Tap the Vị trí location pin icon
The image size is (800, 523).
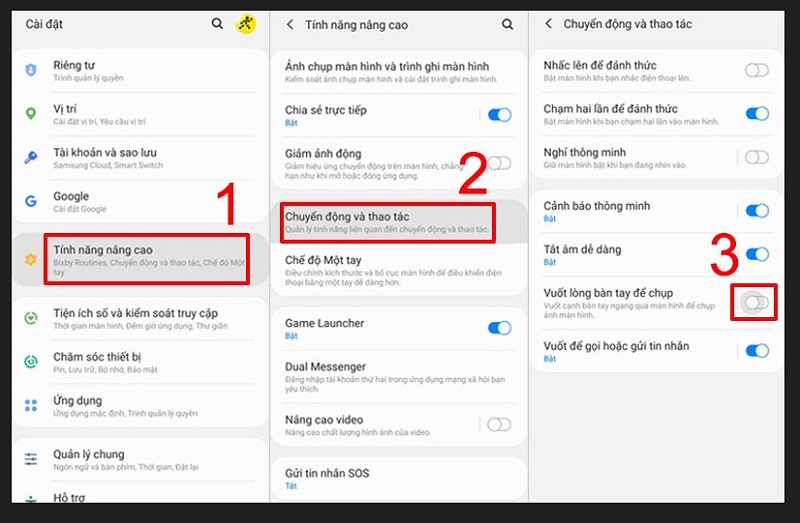pyautogui.click(x=31, y=114)
